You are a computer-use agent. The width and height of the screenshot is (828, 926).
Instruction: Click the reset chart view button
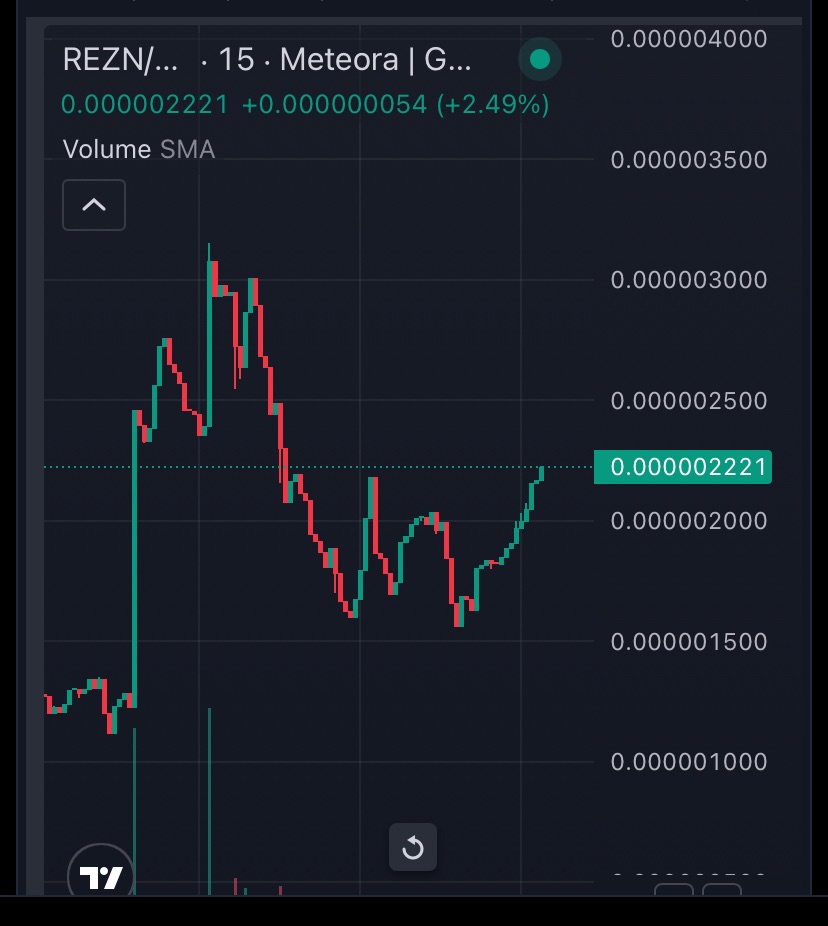tap(412, 849)
